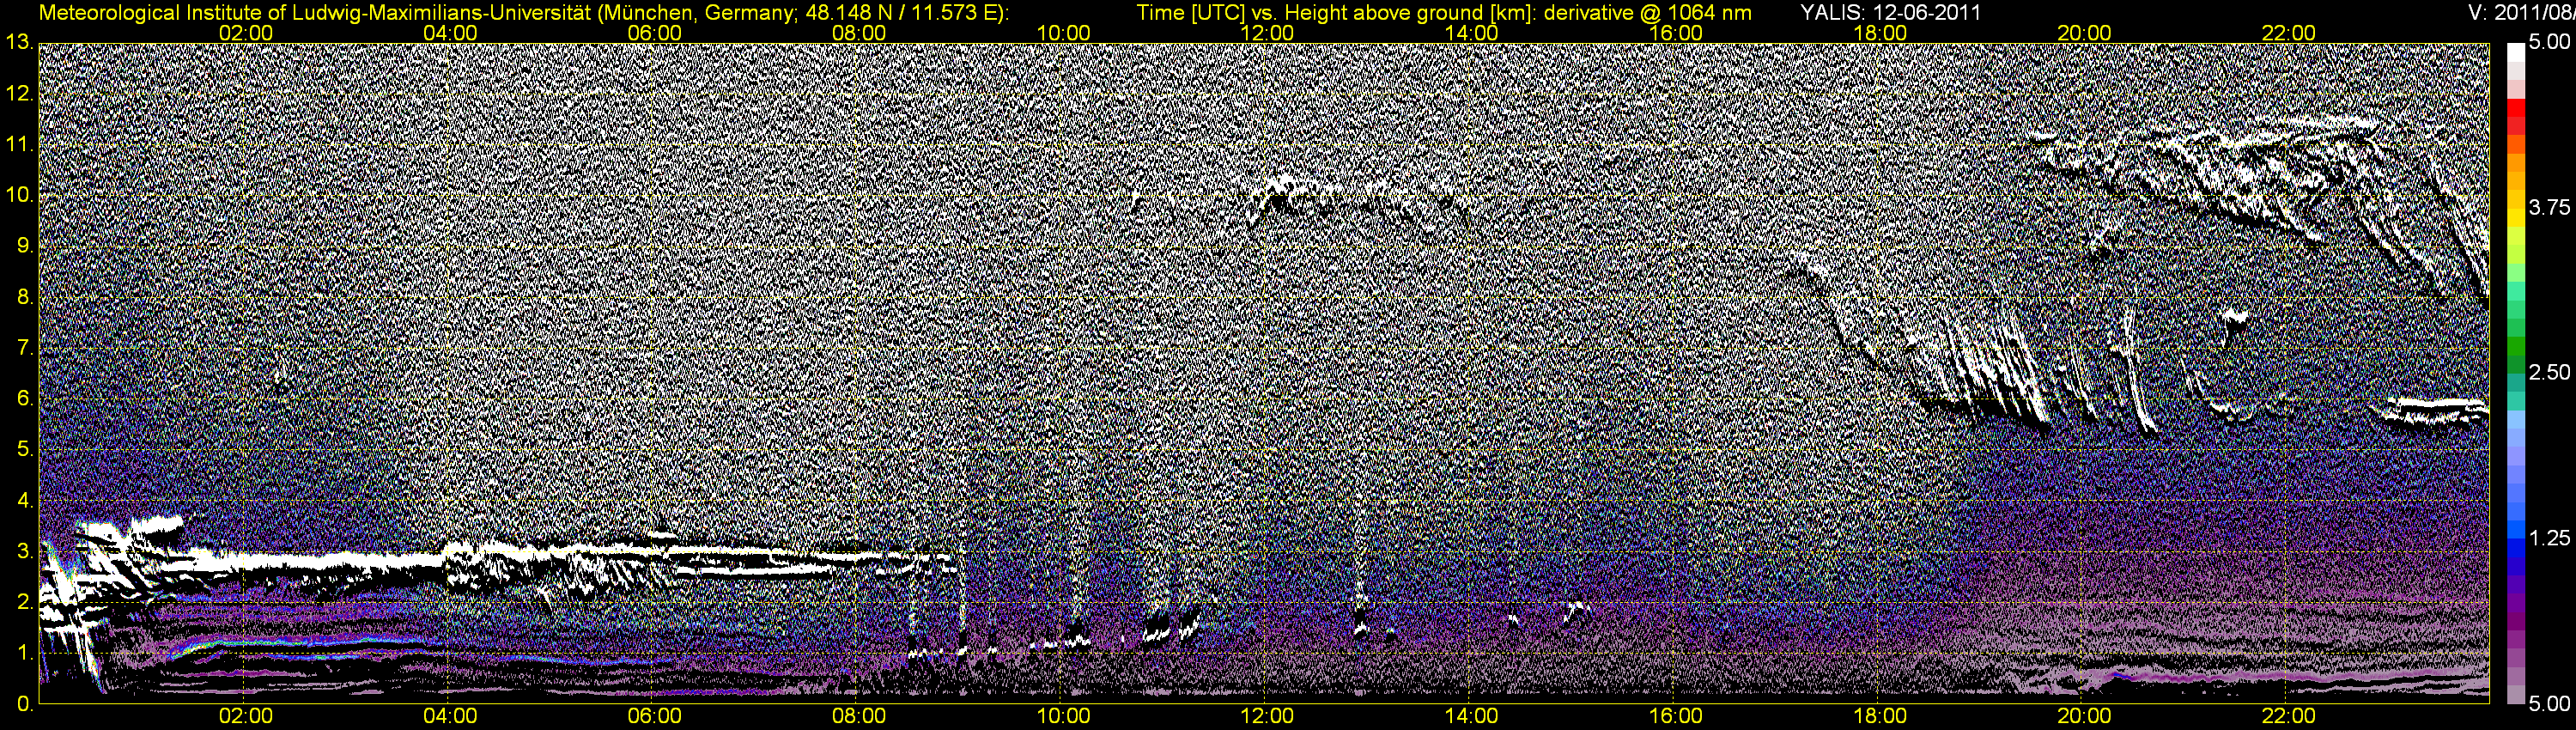Click the 06:00 label on the lower time axis
The height and width of the screenshot is (730, 2576).
click(x=655, y=717)
